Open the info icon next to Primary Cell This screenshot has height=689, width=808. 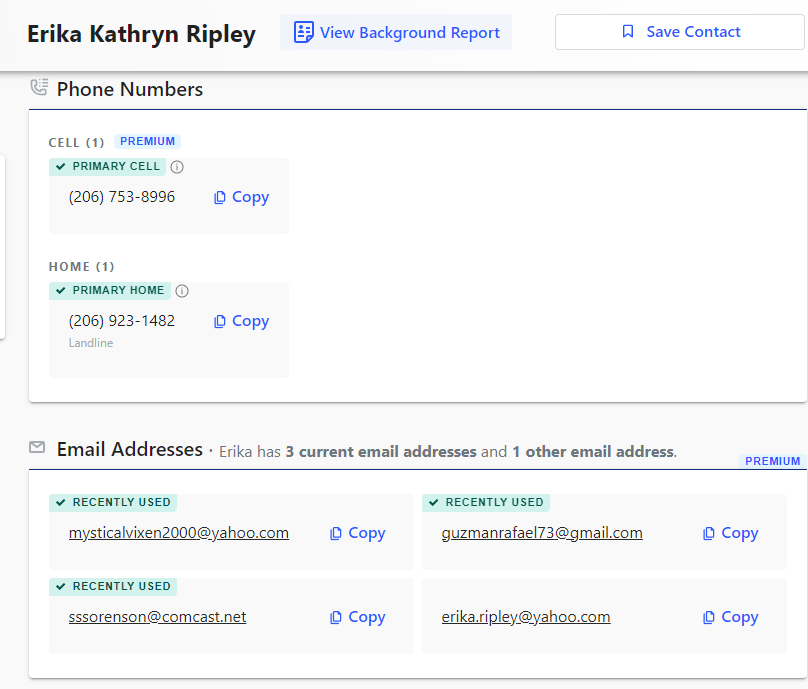[177, 167]
